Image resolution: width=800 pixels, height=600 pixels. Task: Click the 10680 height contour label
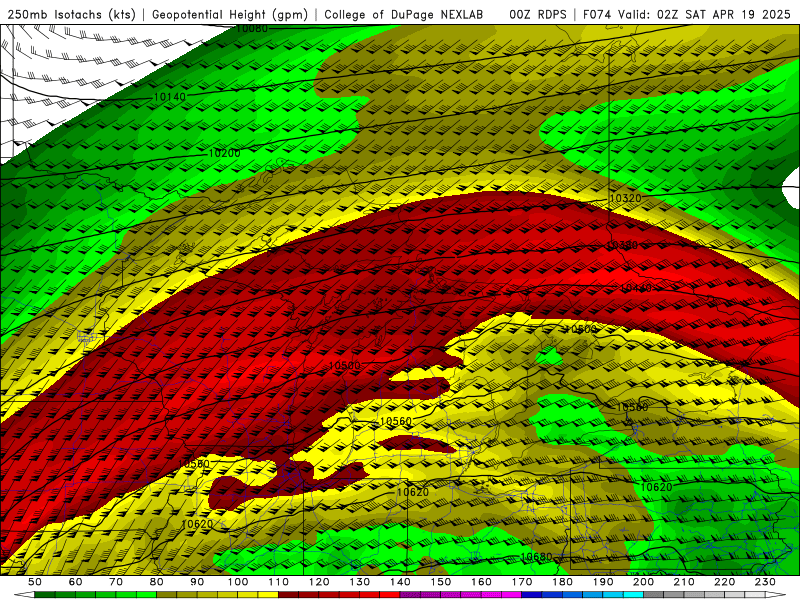(x=536, y=557)
